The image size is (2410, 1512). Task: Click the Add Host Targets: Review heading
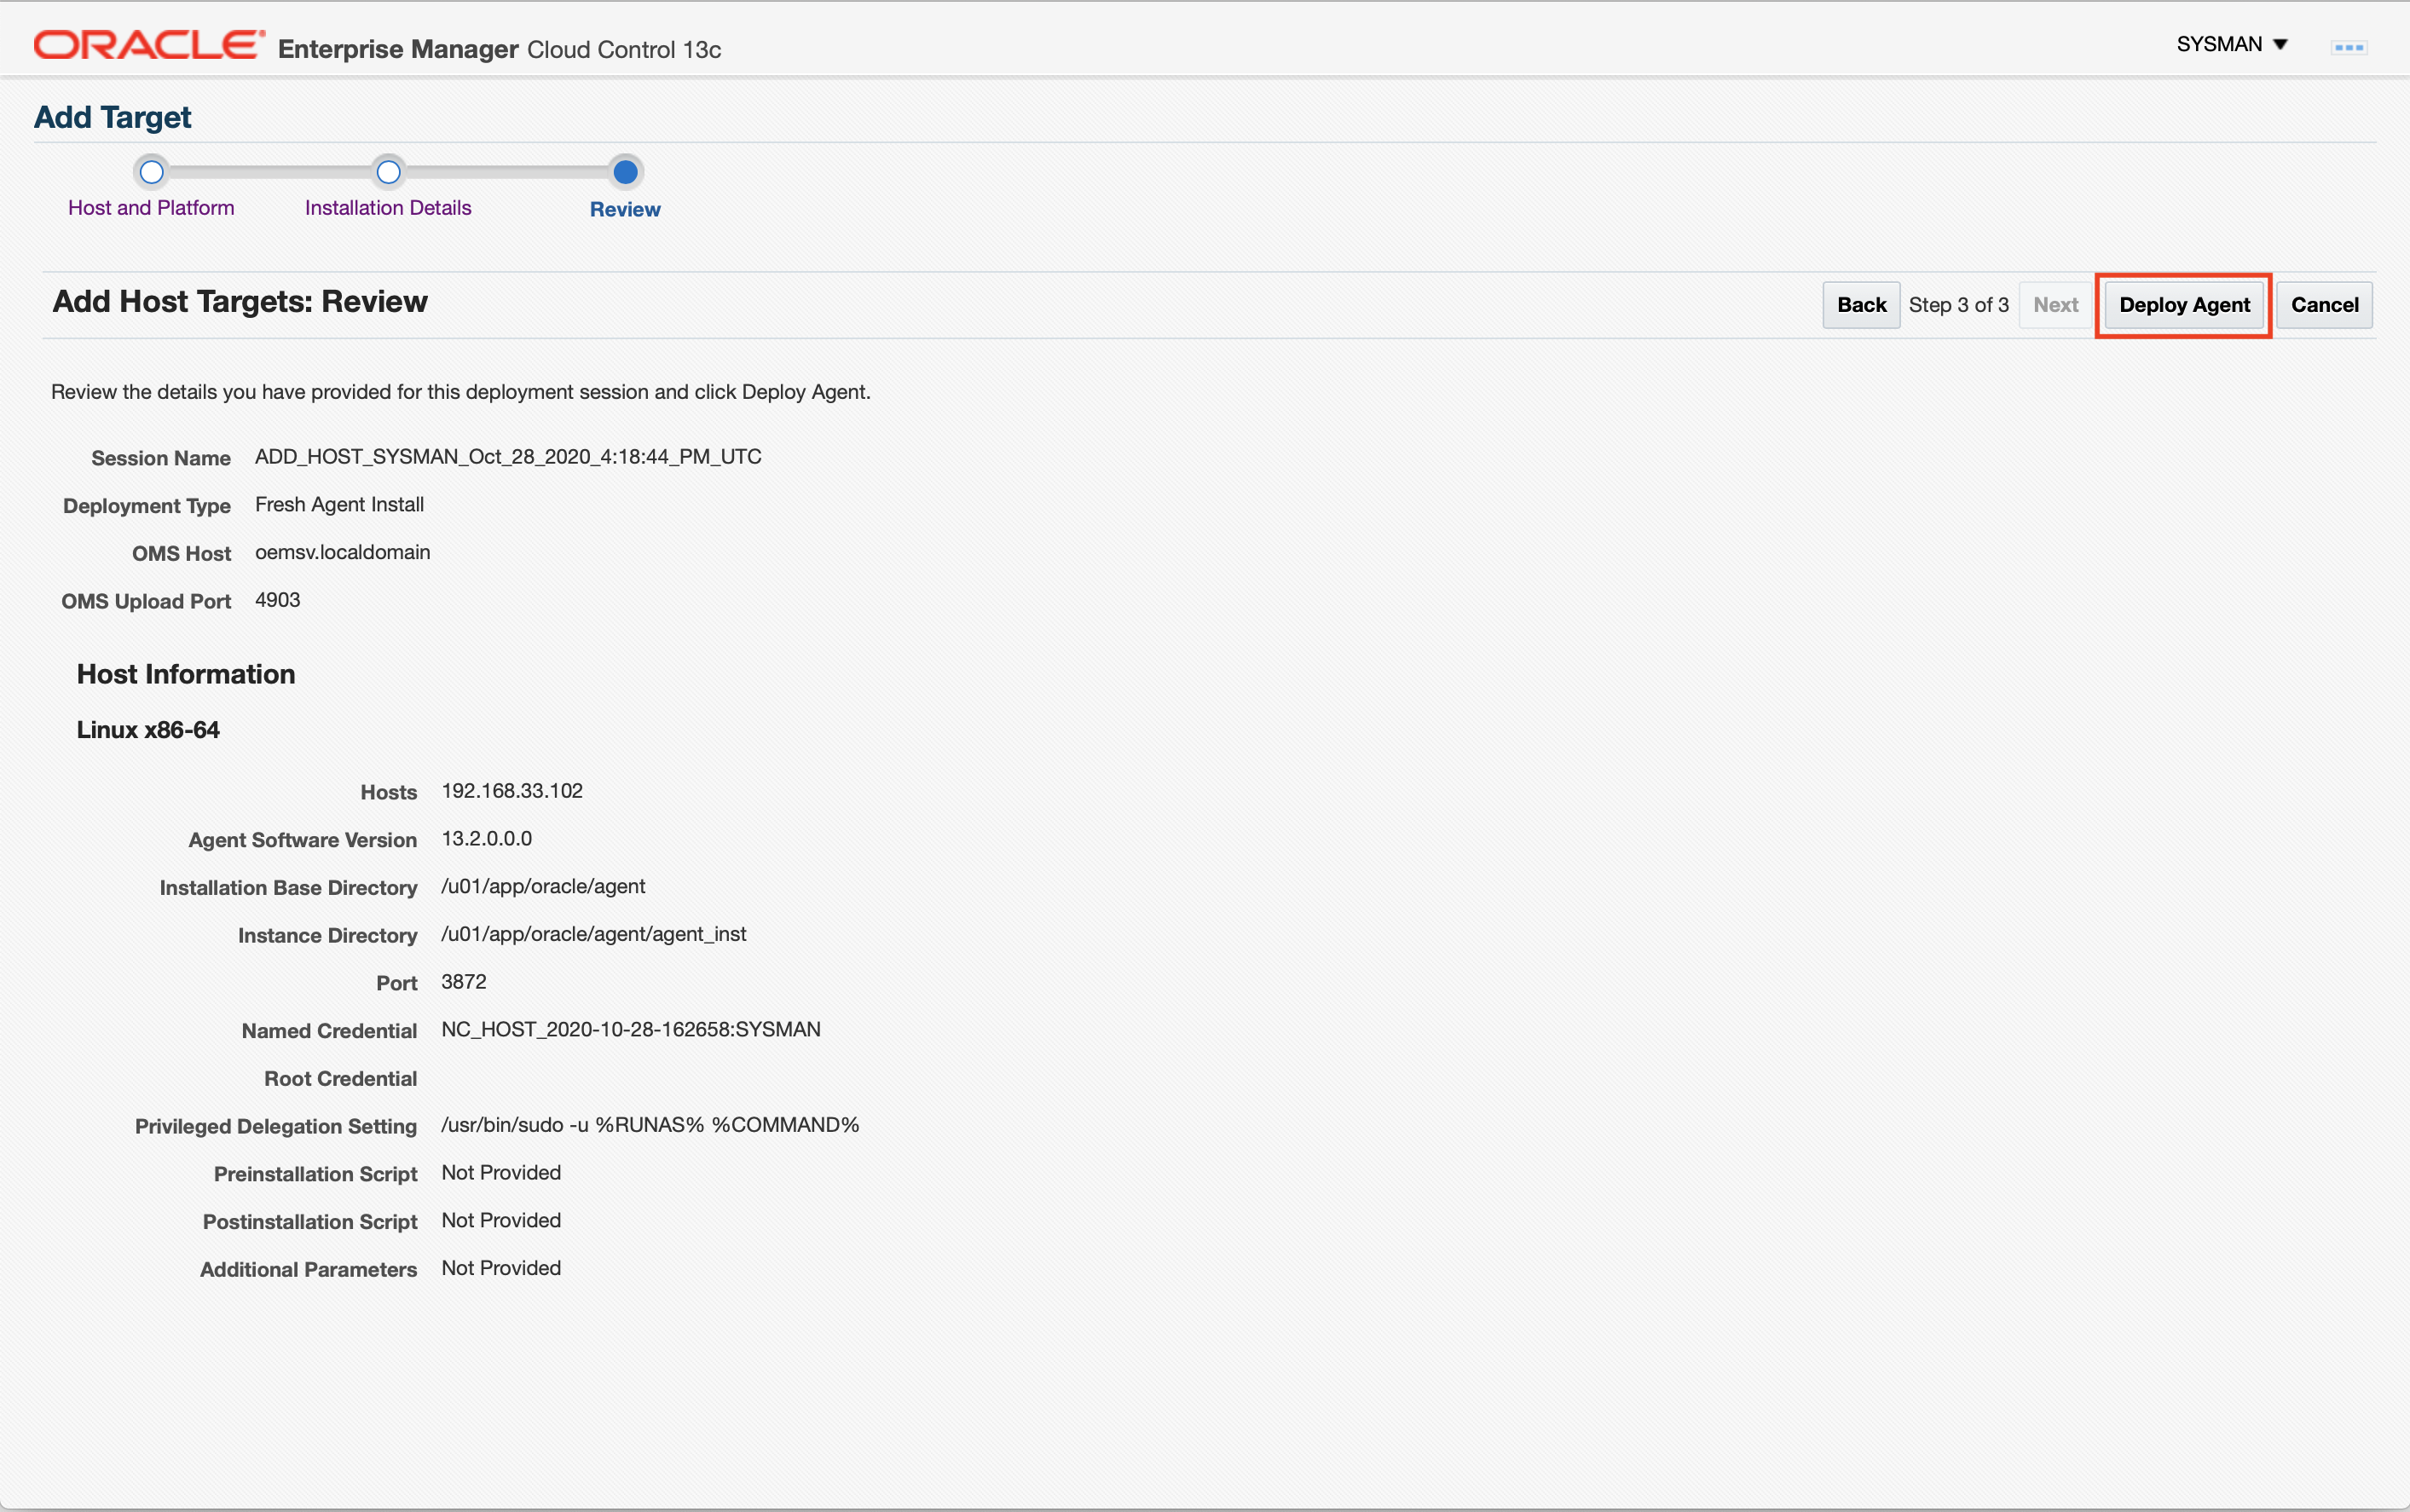point(240,302)
